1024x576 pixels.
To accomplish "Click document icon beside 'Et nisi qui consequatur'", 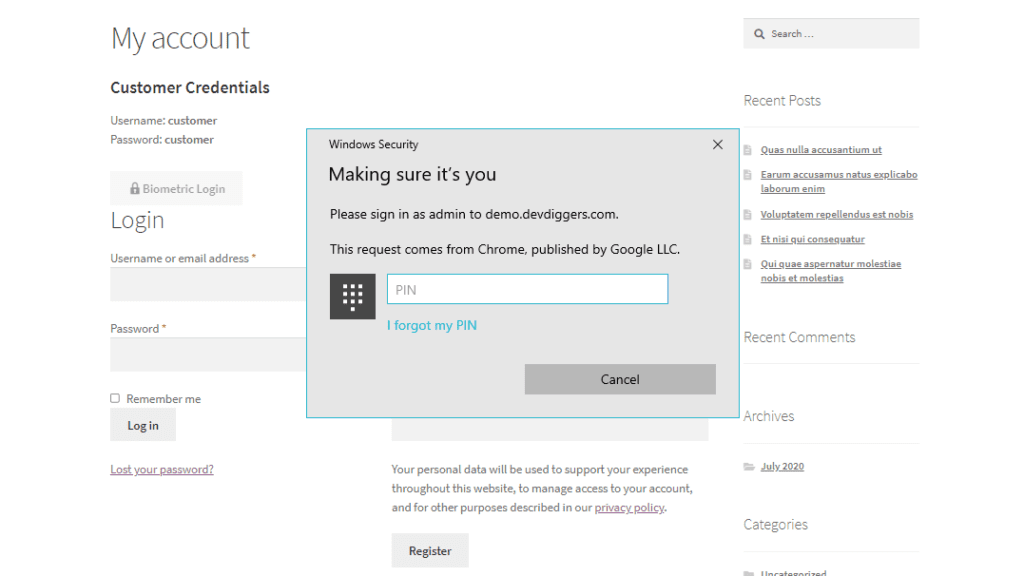I will [x=748, y=239].
